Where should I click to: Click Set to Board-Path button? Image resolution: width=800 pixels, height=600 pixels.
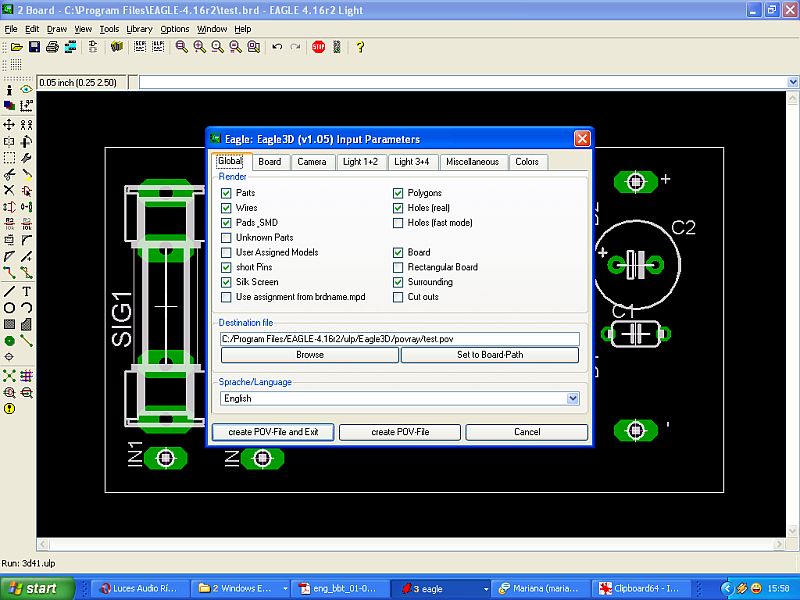point(490,355)
